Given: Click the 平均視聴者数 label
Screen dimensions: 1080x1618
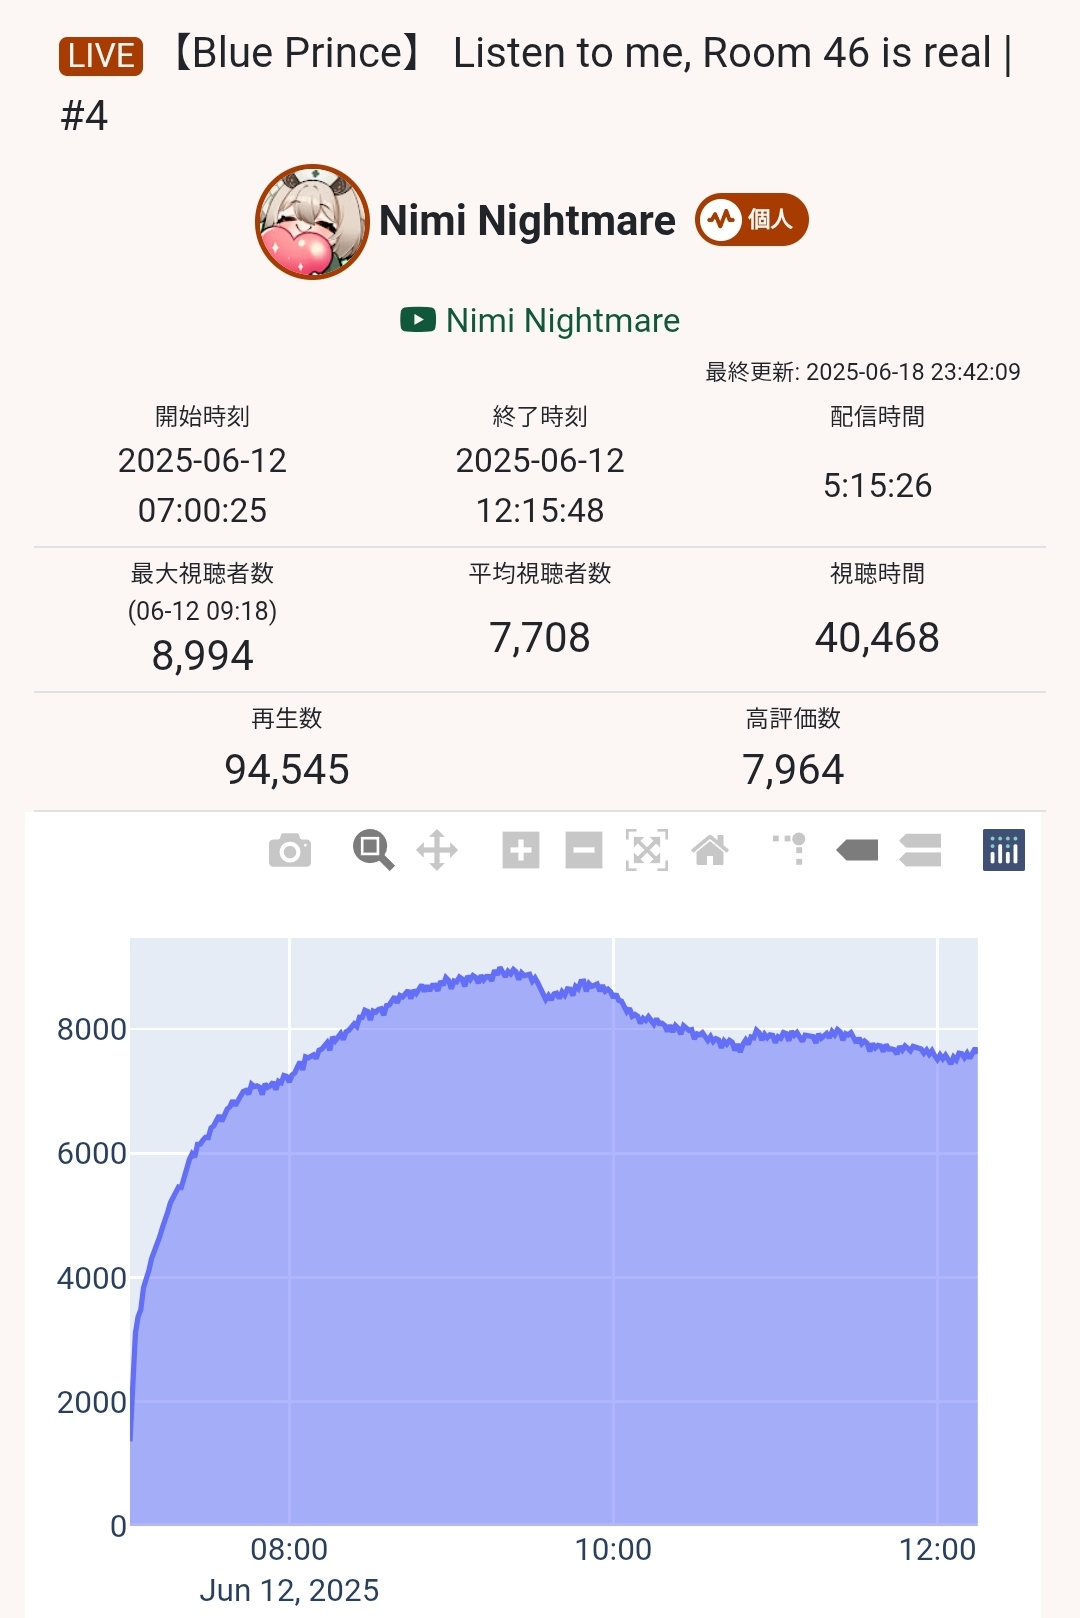Looking at the screenshot, I should (540, 573).
